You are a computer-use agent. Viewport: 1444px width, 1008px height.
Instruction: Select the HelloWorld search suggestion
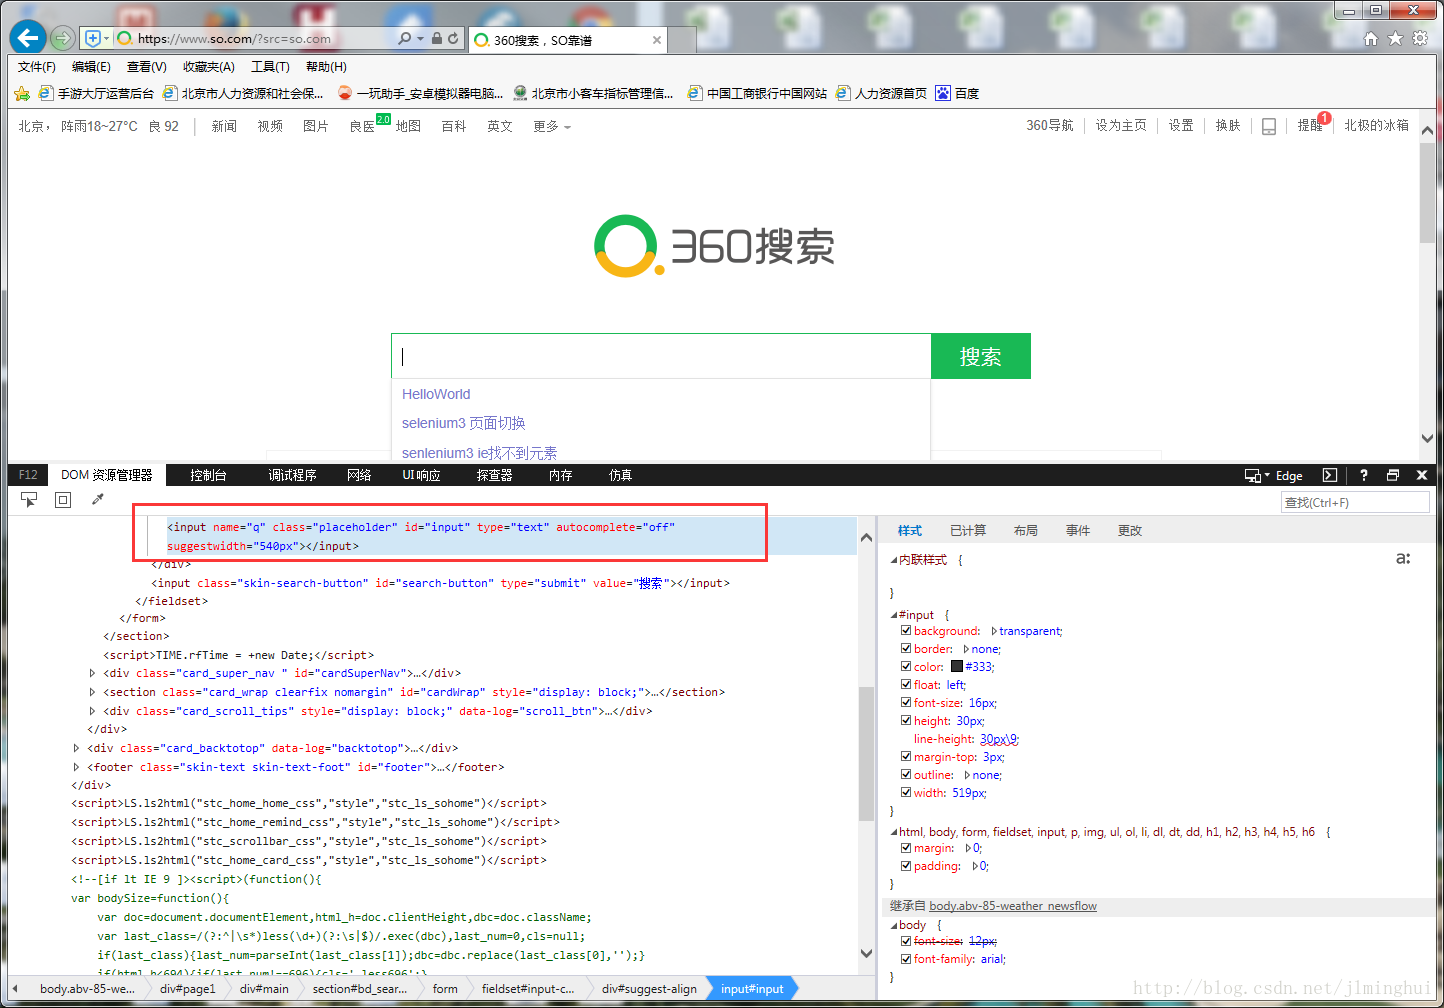(436, 394)
